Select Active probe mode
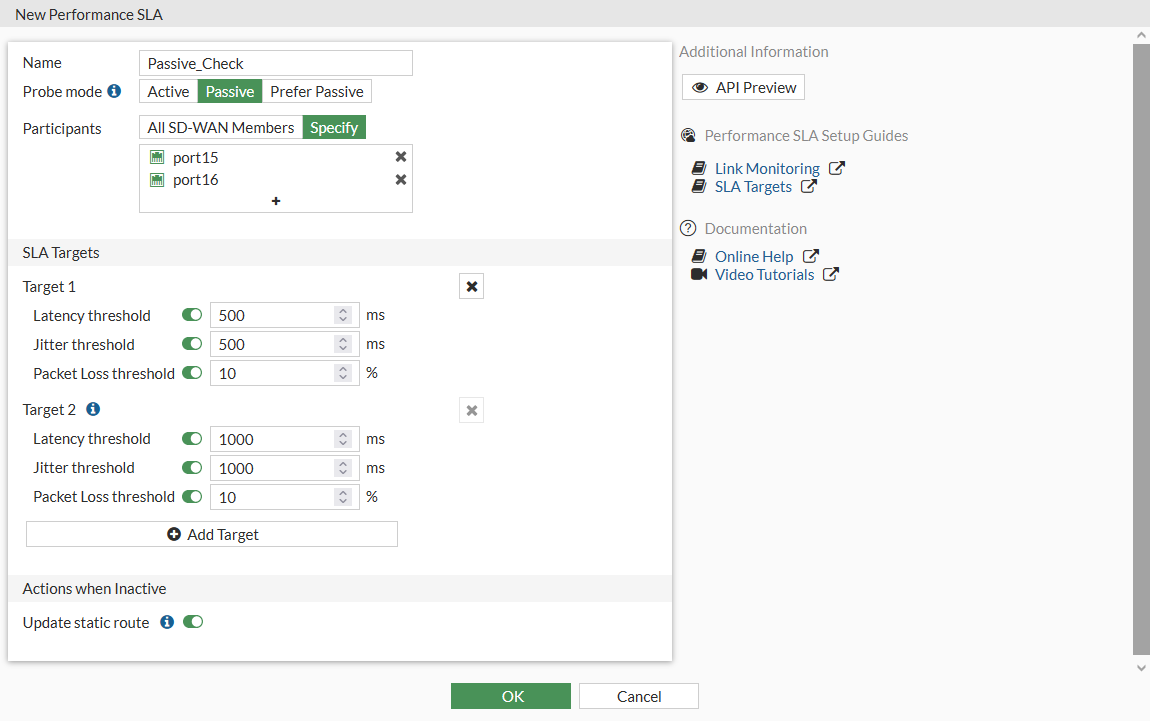1150x721 pixels. 168,92
